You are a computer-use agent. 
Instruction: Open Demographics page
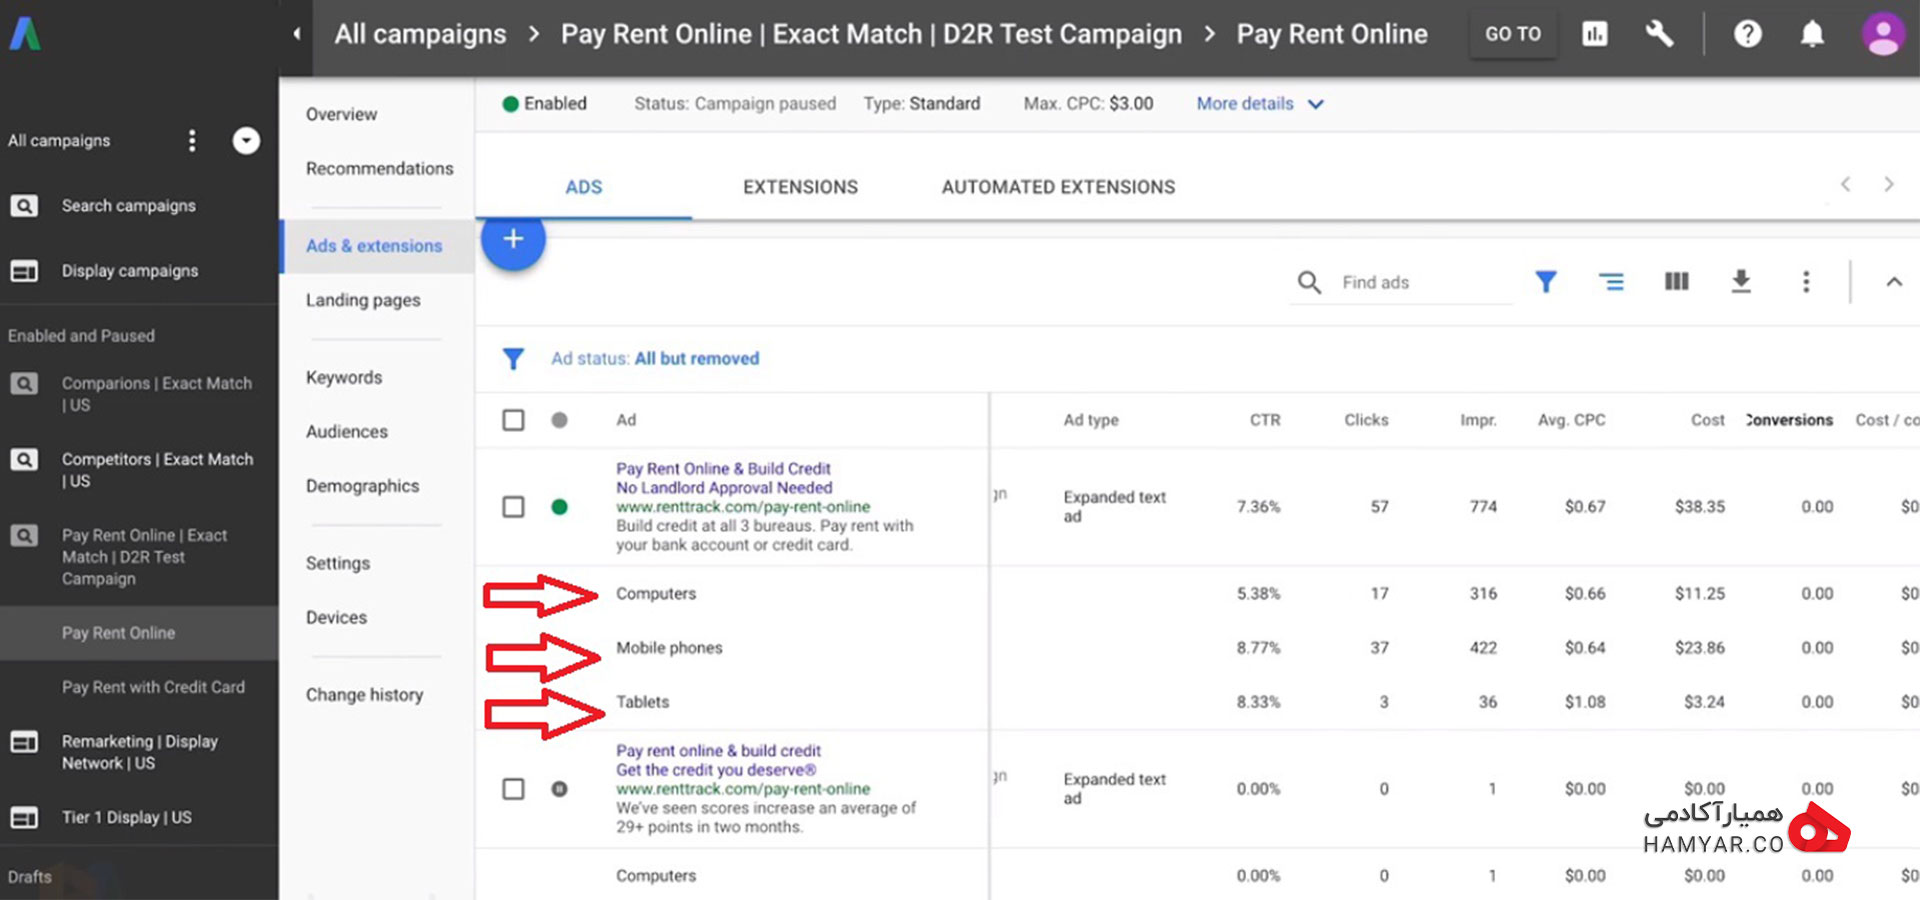[x=362, y=486]
